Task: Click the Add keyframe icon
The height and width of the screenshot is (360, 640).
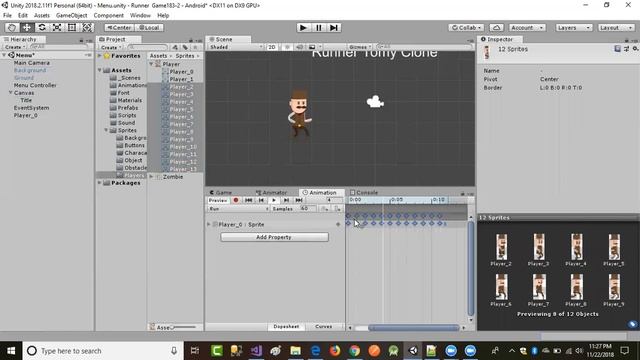Action: click(x=324, y=209)
